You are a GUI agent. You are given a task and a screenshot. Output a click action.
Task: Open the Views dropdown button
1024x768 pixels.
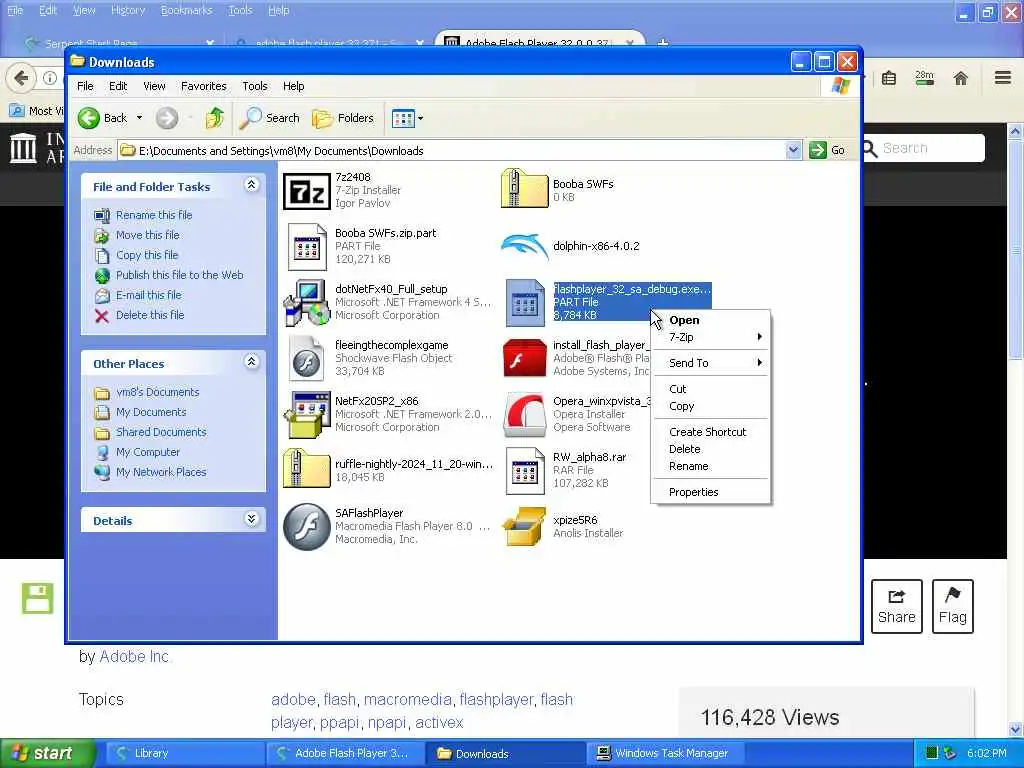408,118
